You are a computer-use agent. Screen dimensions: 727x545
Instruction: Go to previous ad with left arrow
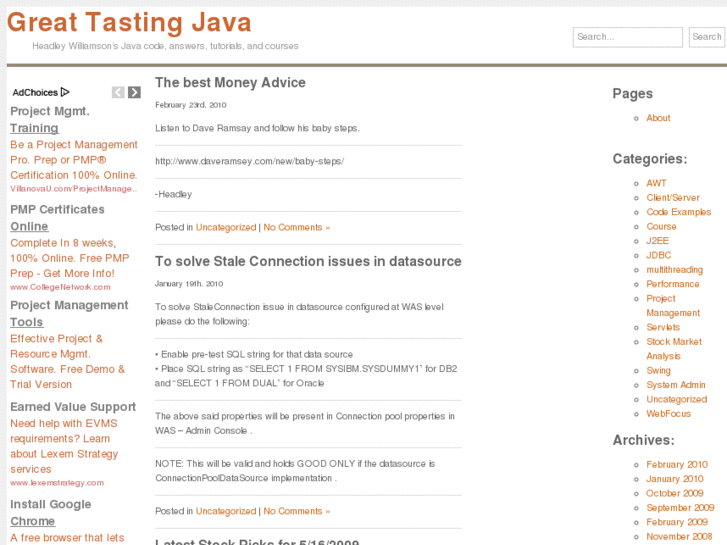coord(118,92)
